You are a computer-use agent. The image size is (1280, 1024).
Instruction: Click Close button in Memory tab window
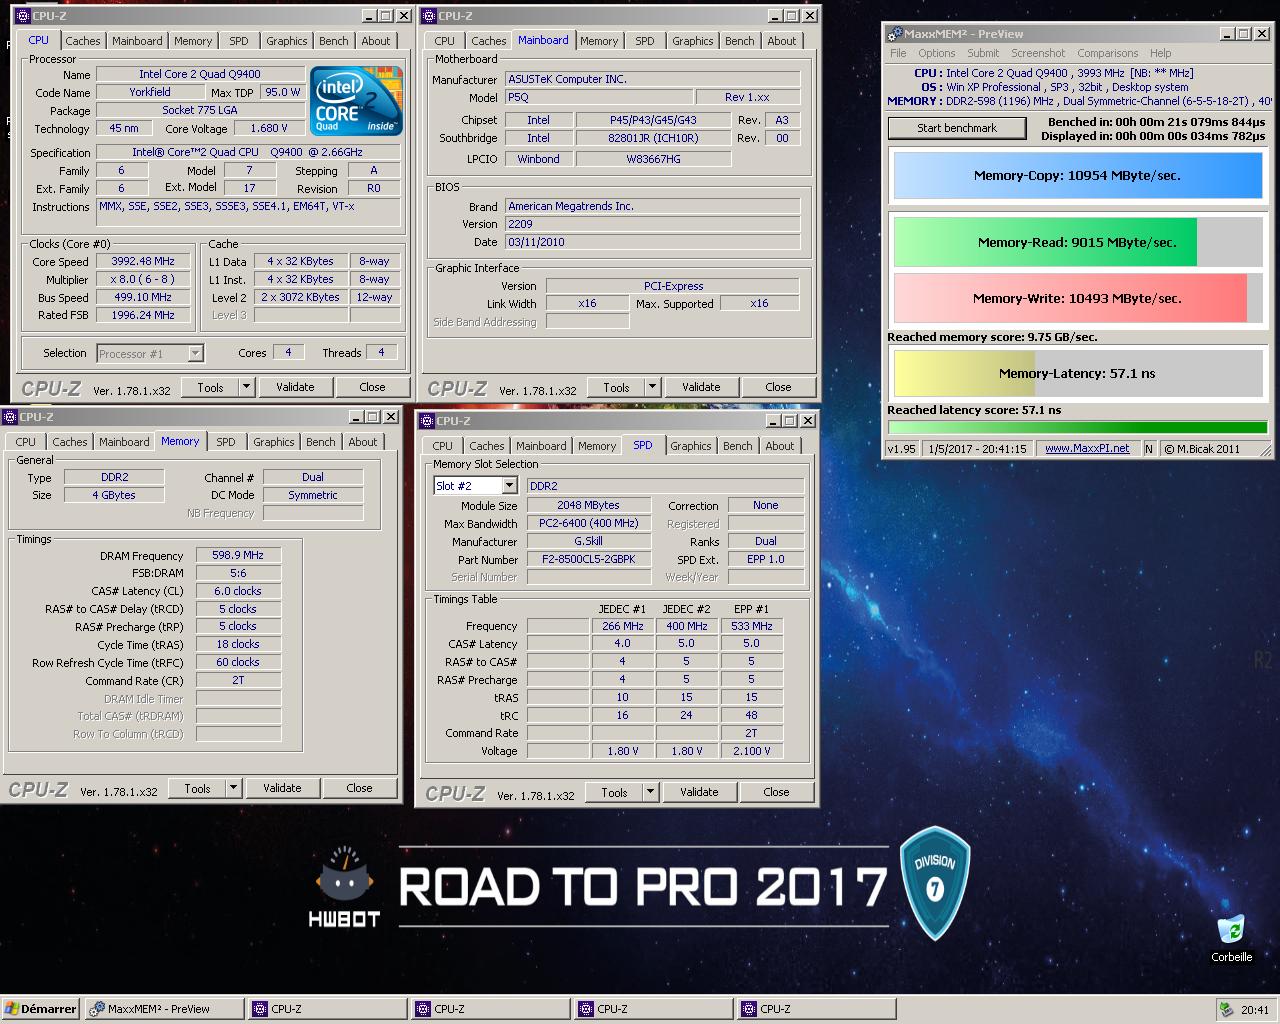pyautogui.click(x=359, y=788)
